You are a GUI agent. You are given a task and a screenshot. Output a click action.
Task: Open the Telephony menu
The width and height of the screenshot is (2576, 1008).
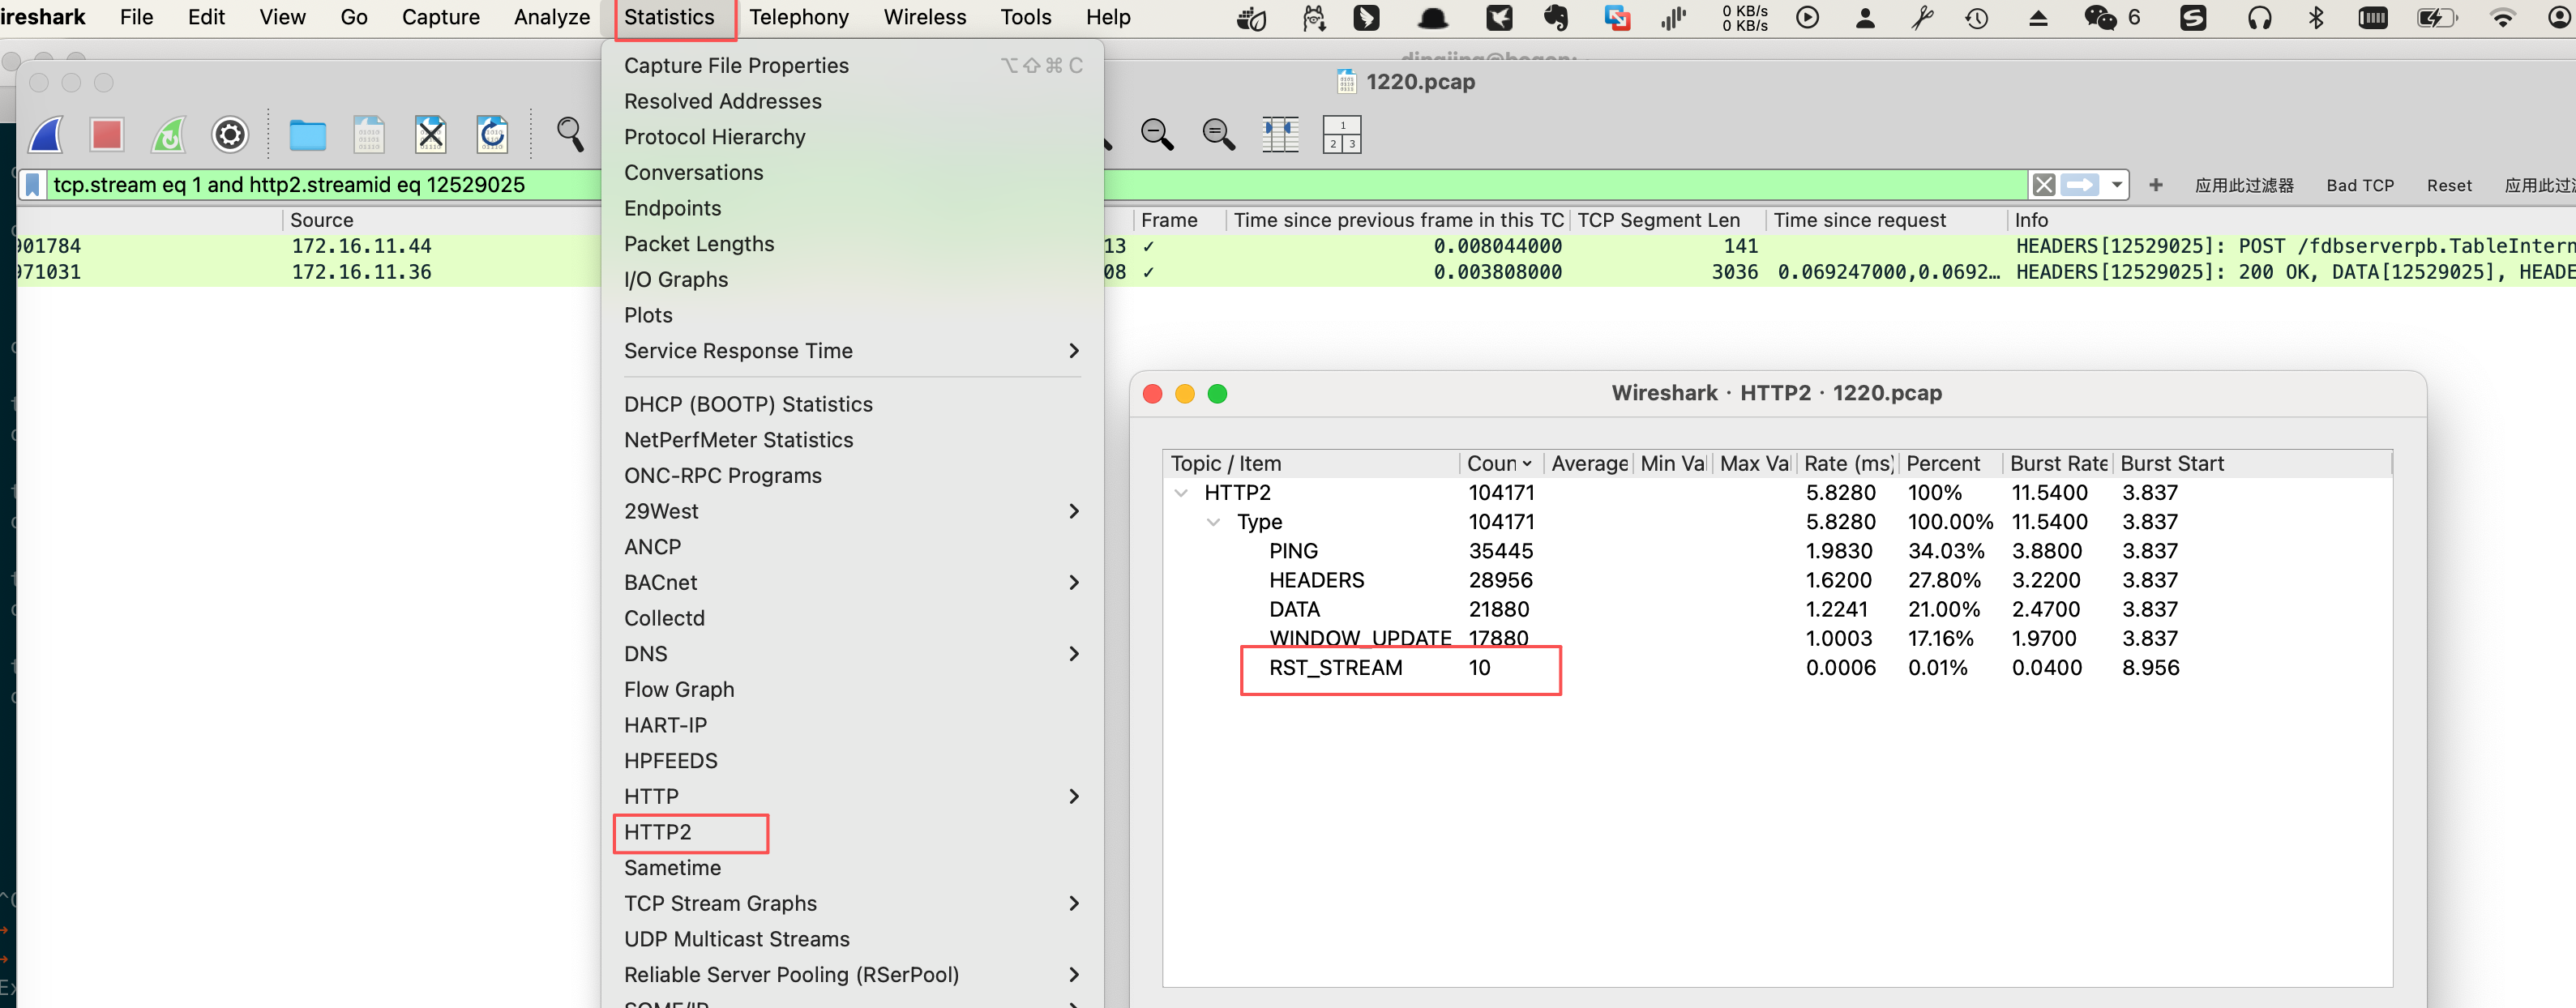click(798, 17)
